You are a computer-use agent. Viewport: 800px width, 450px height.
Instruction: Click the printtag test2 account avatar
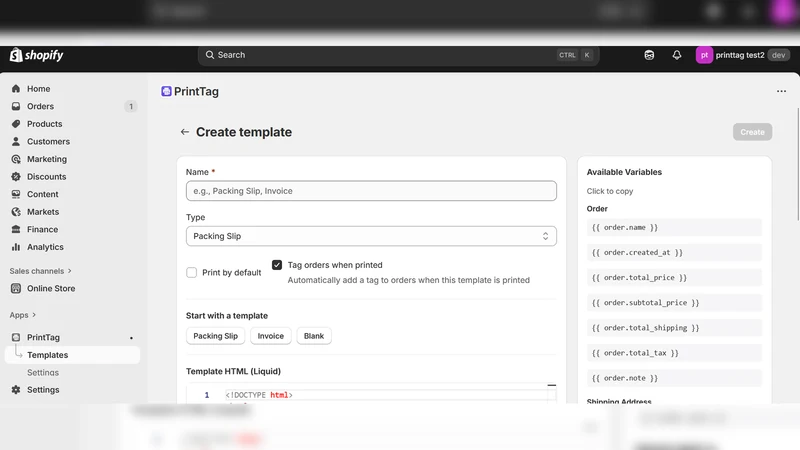pos(704,55)
